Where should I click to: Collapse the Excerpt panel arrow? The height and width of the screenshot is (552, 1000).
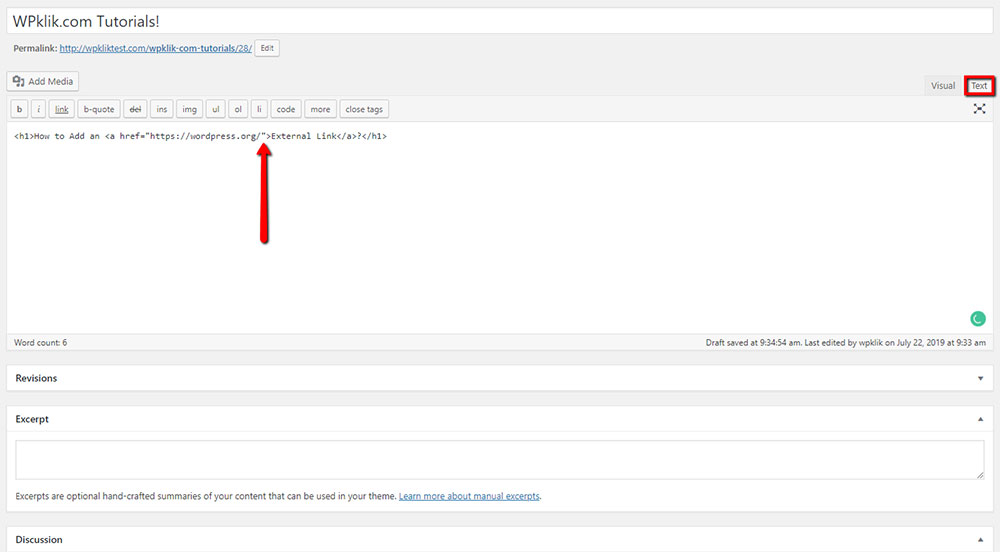click(980, 419)
